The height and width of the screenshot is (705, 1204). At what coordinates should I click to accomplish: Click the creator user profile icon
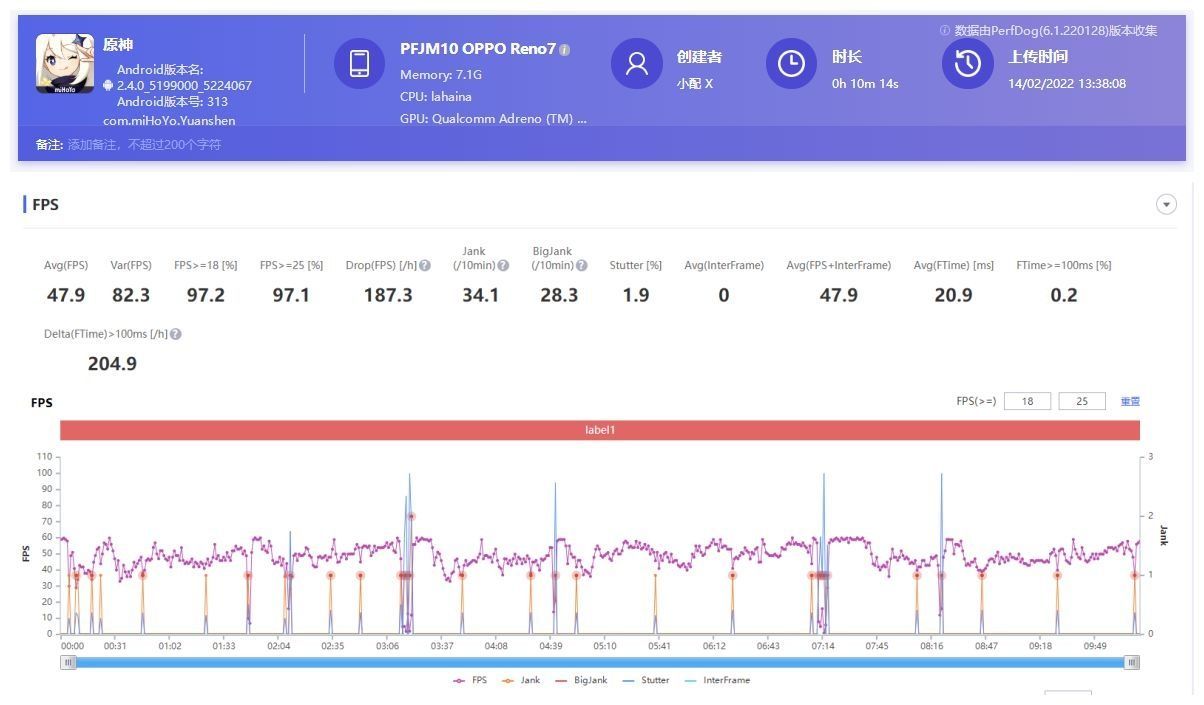[637, 64]
